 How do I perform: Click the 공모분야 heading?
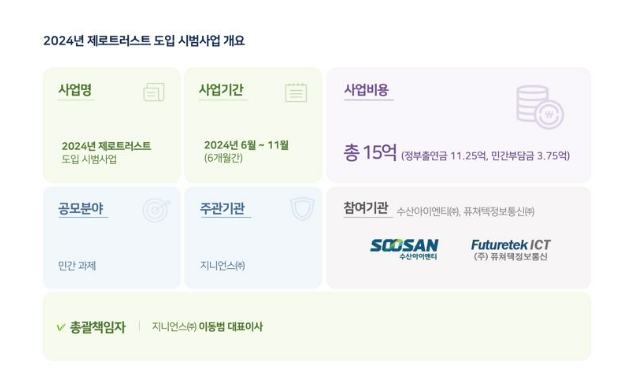point(81,208)
